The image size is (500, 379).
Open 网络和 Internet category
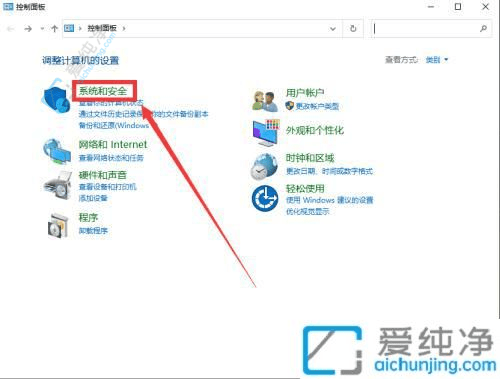click(113, 144)
